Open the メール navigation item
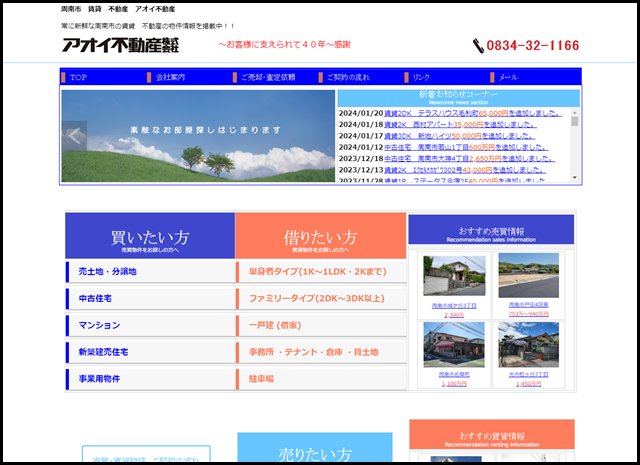The width and height of the screenshot is (640, 465). click(x=508, y=77)
